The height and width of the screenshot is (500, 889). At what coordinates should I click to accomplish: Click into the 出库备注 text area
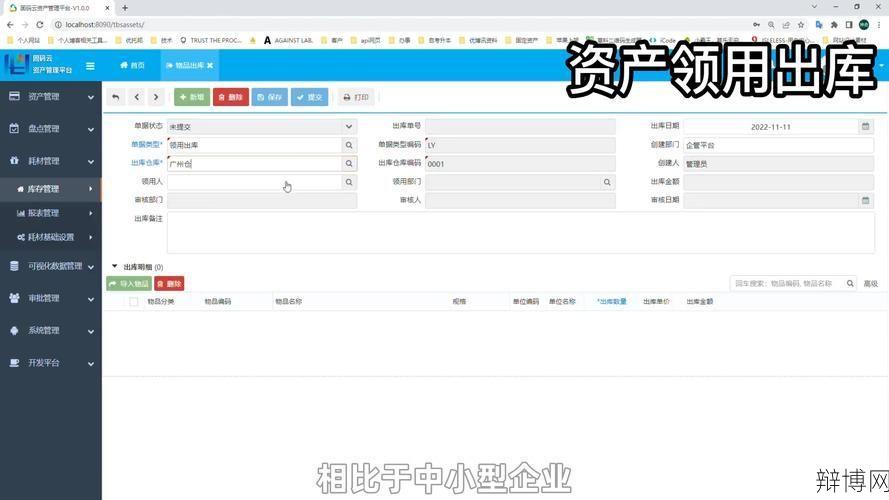click(x=520, y=232)
